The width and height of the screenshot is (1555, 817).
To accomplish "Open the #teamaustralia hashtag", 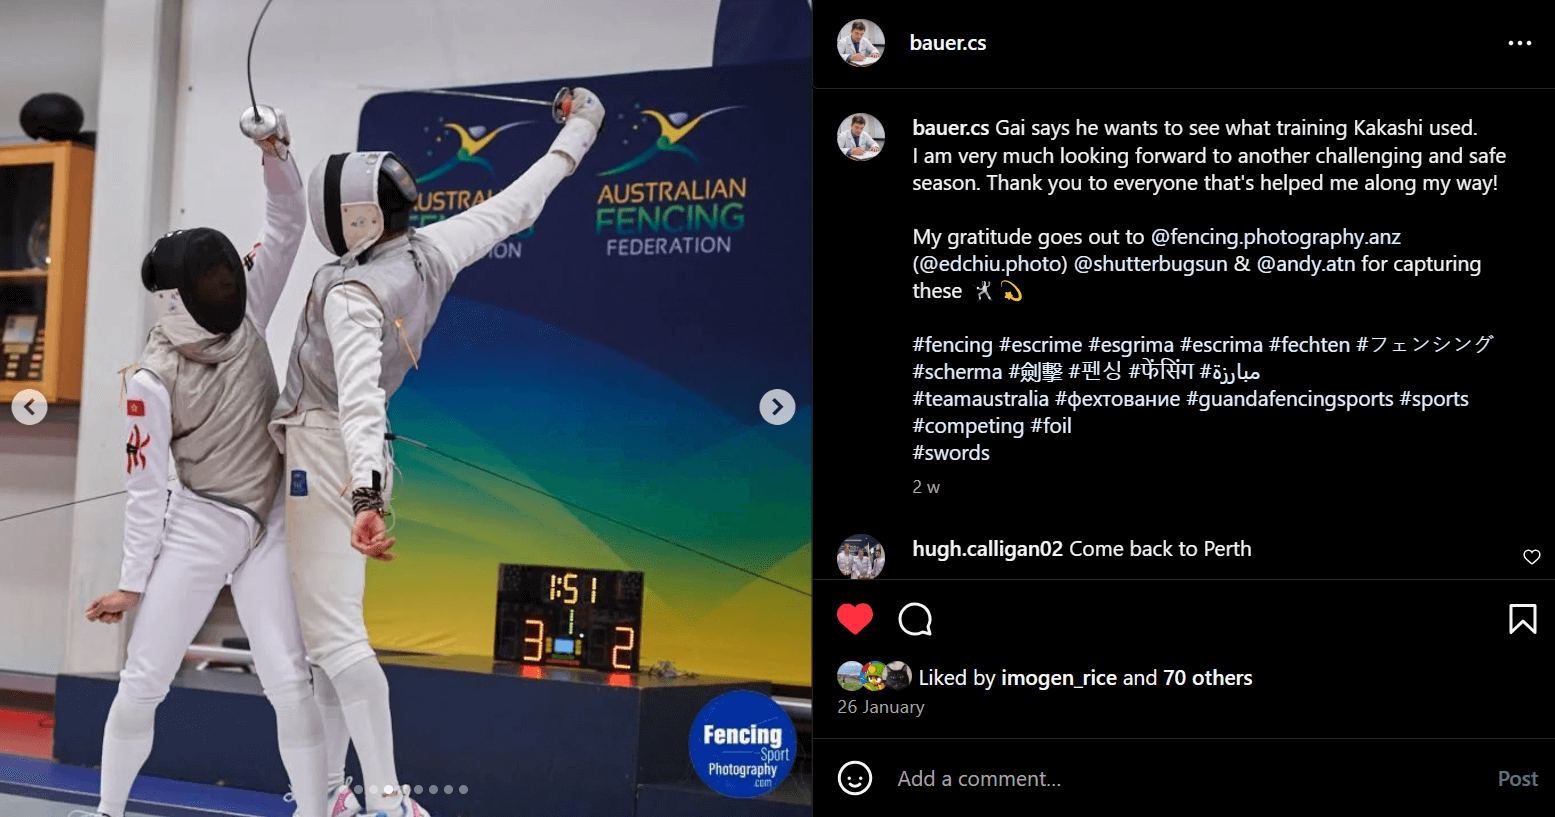I will [x=980, y=399].
